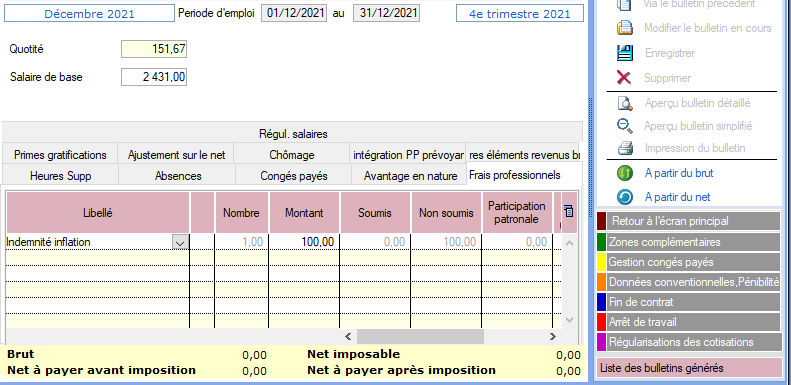
Task: Click the Participation patronale column header
Action: (518, 212)
